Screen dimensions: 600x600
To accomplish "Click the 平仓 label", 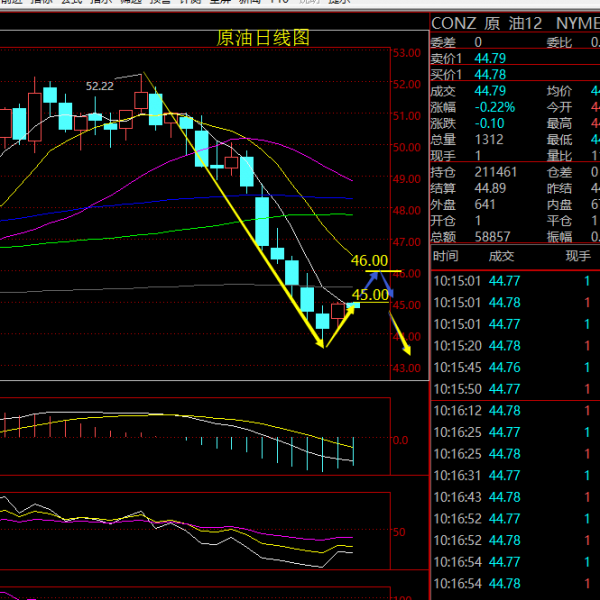I will coord(559,221).
